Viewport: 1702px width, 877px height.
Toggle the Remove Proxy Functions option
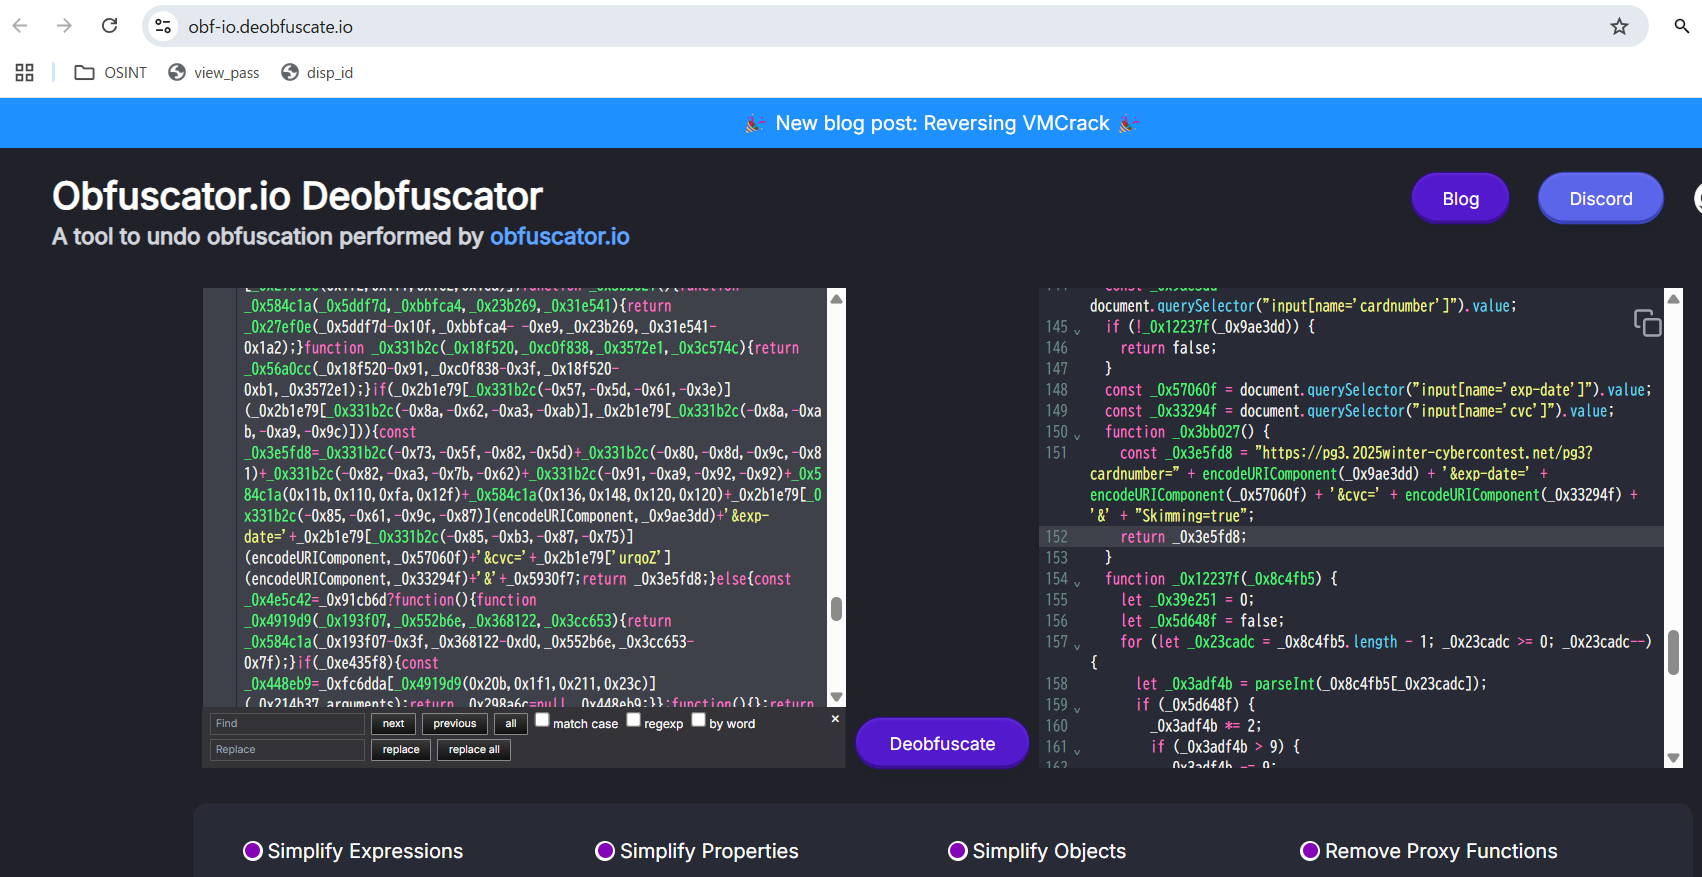point(1310,851)
